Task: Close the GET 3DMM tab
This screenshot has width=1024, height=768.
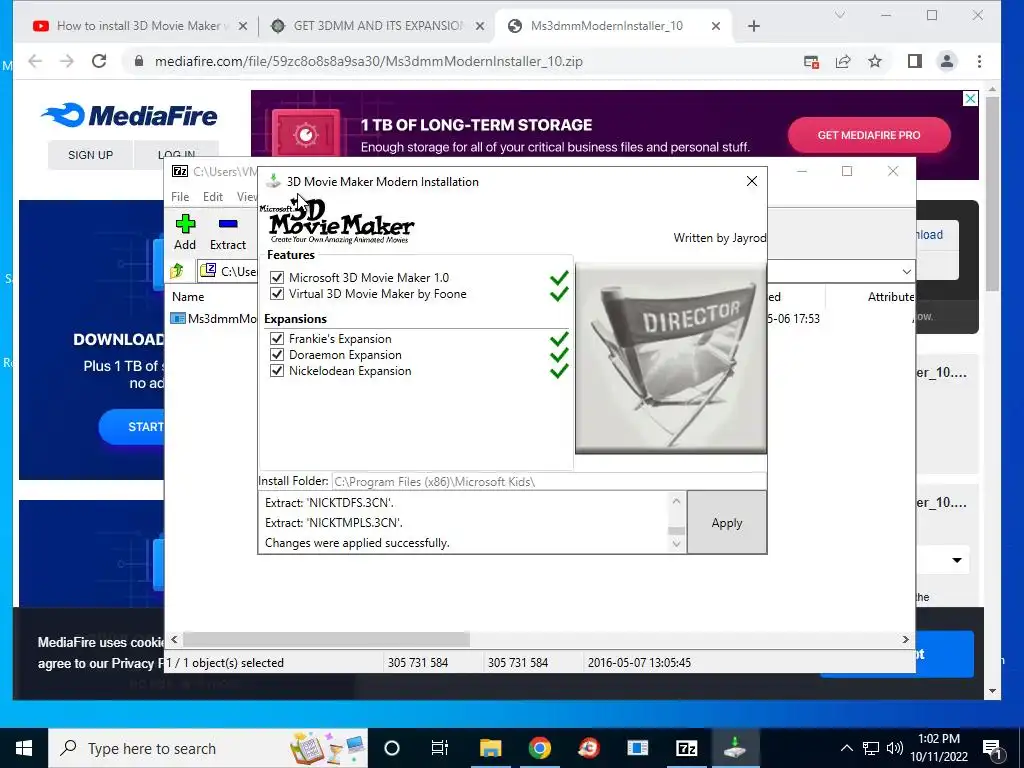Action: pyautogui.click(x=479, y=26)
